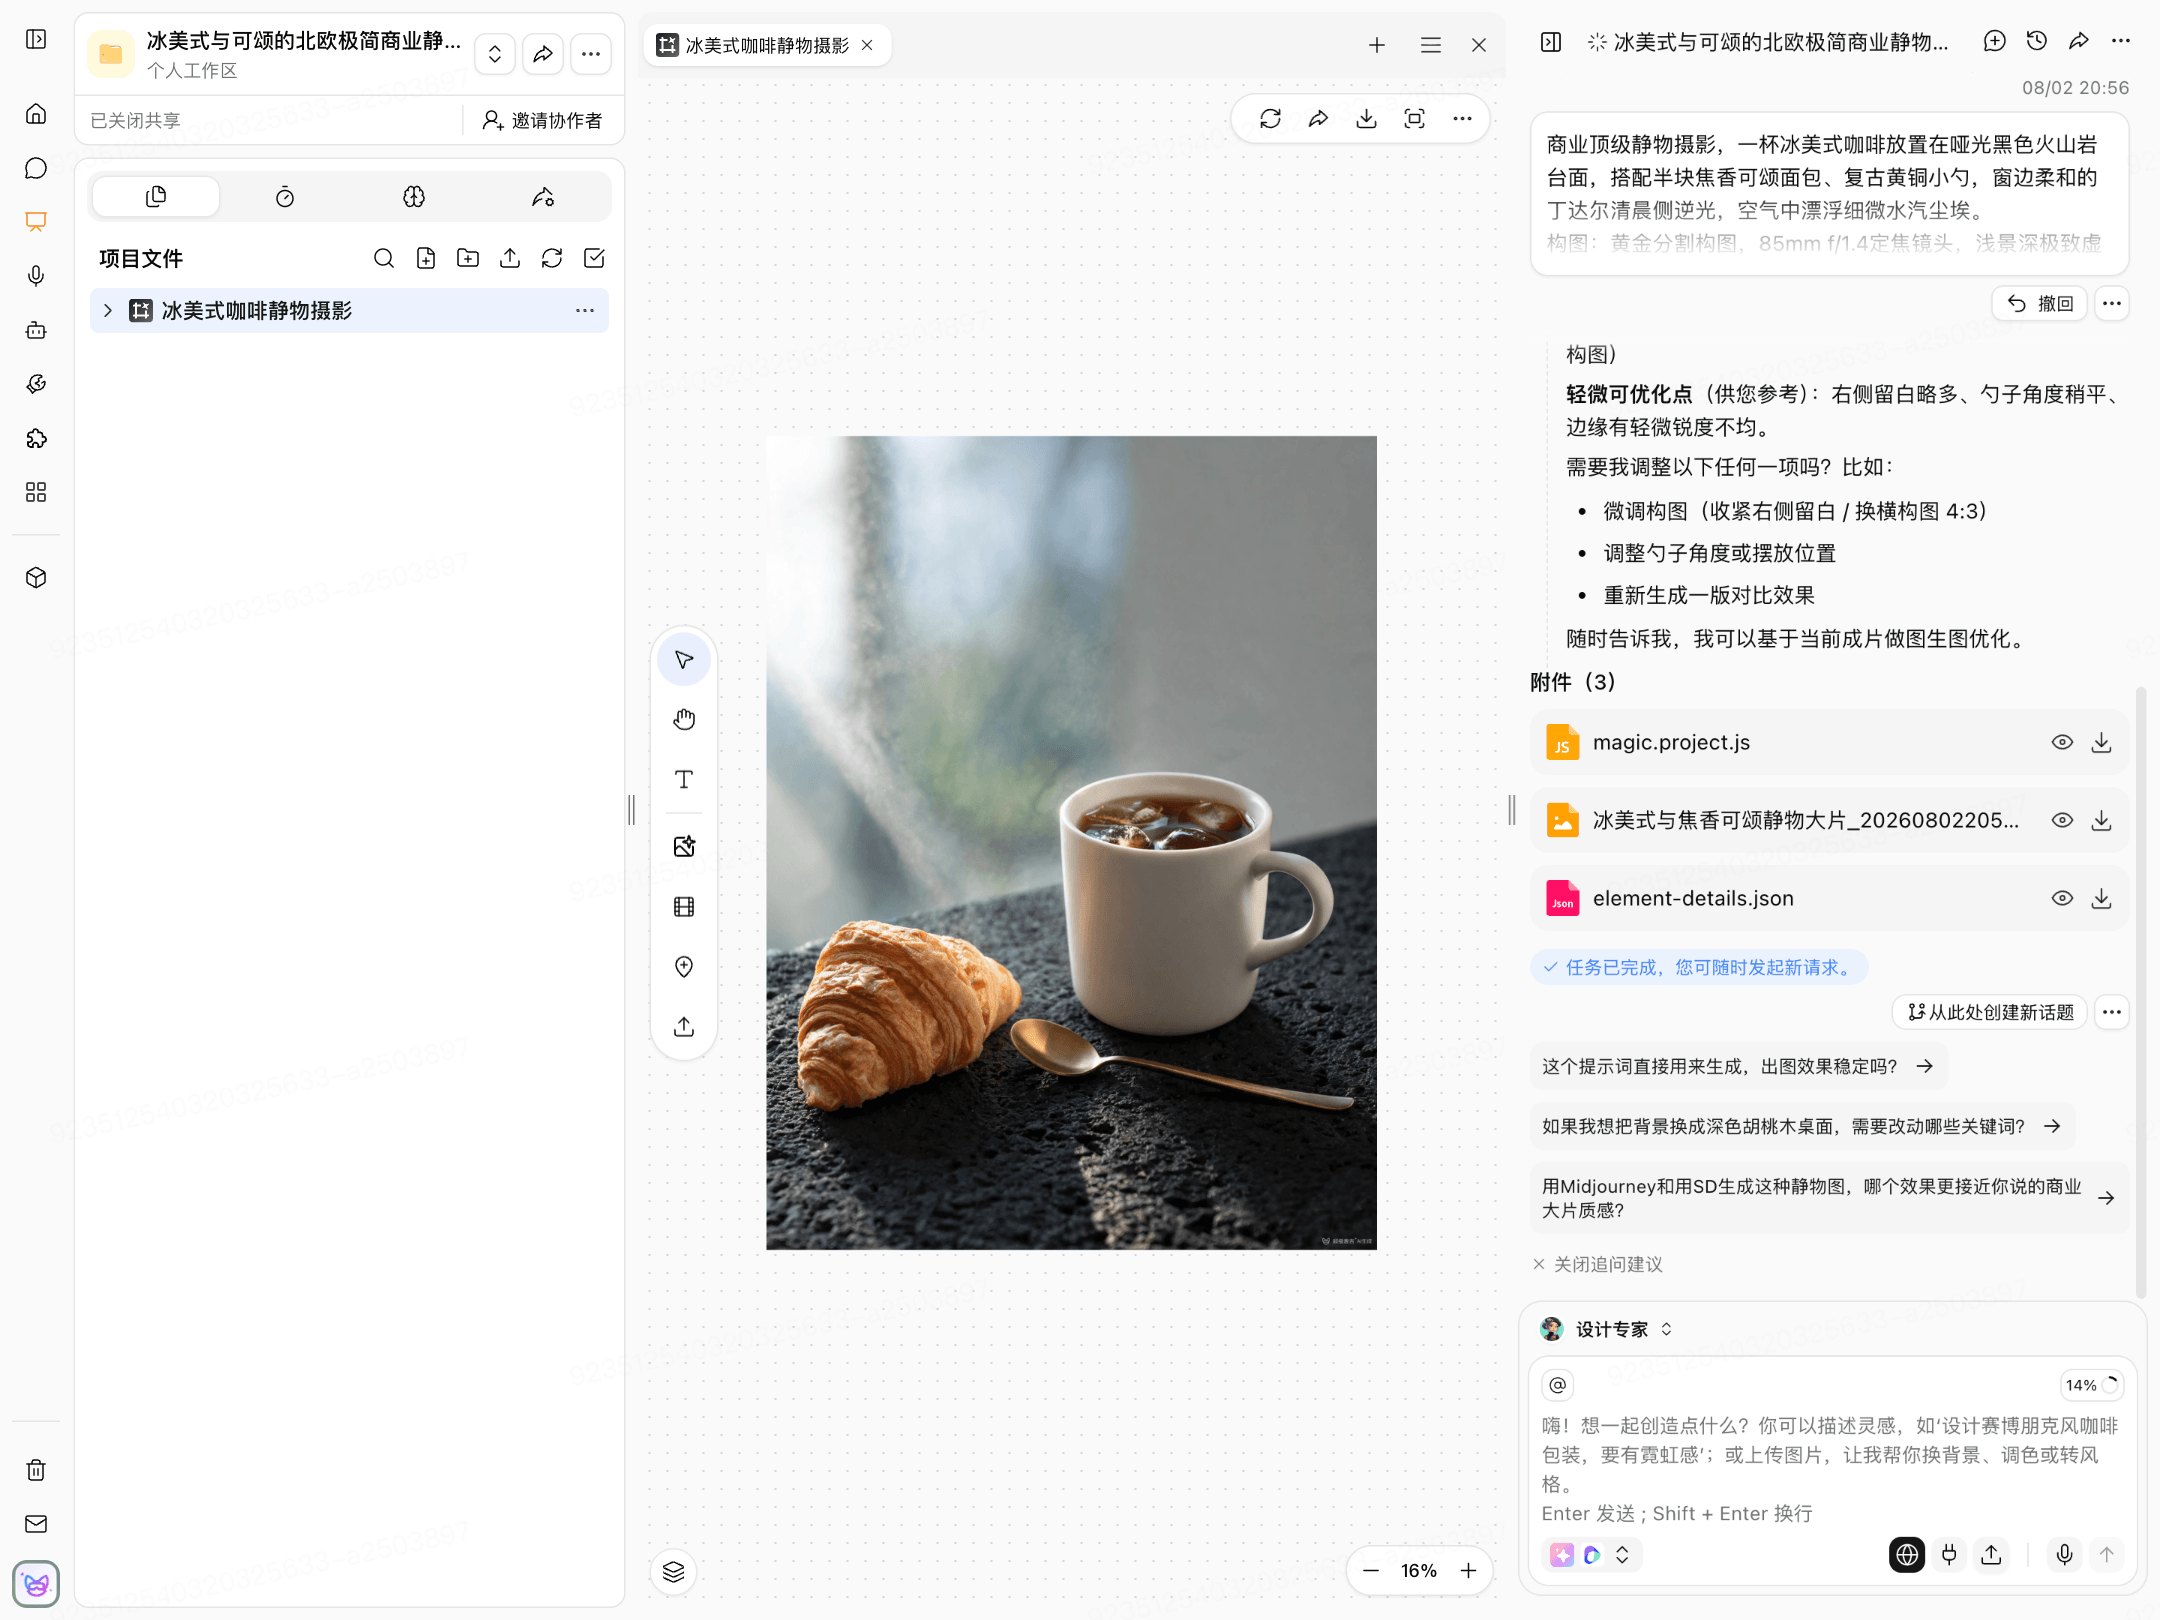Choose the pointer select tool on the canvas toolbar
2160x1620 pixels.
click(x=684, y=660)
